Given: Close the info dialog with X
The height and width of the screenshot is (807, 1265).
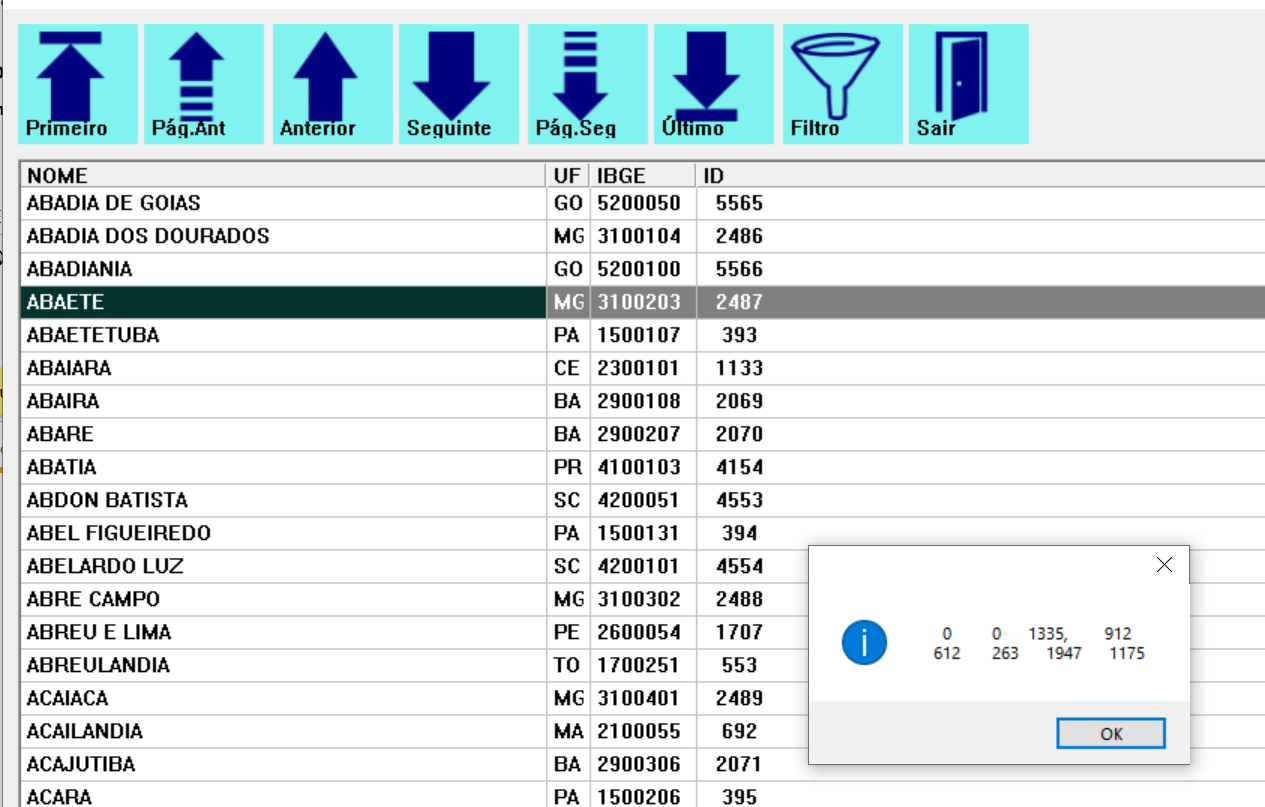Looking at the screenshot, I should coord(1164,565).
